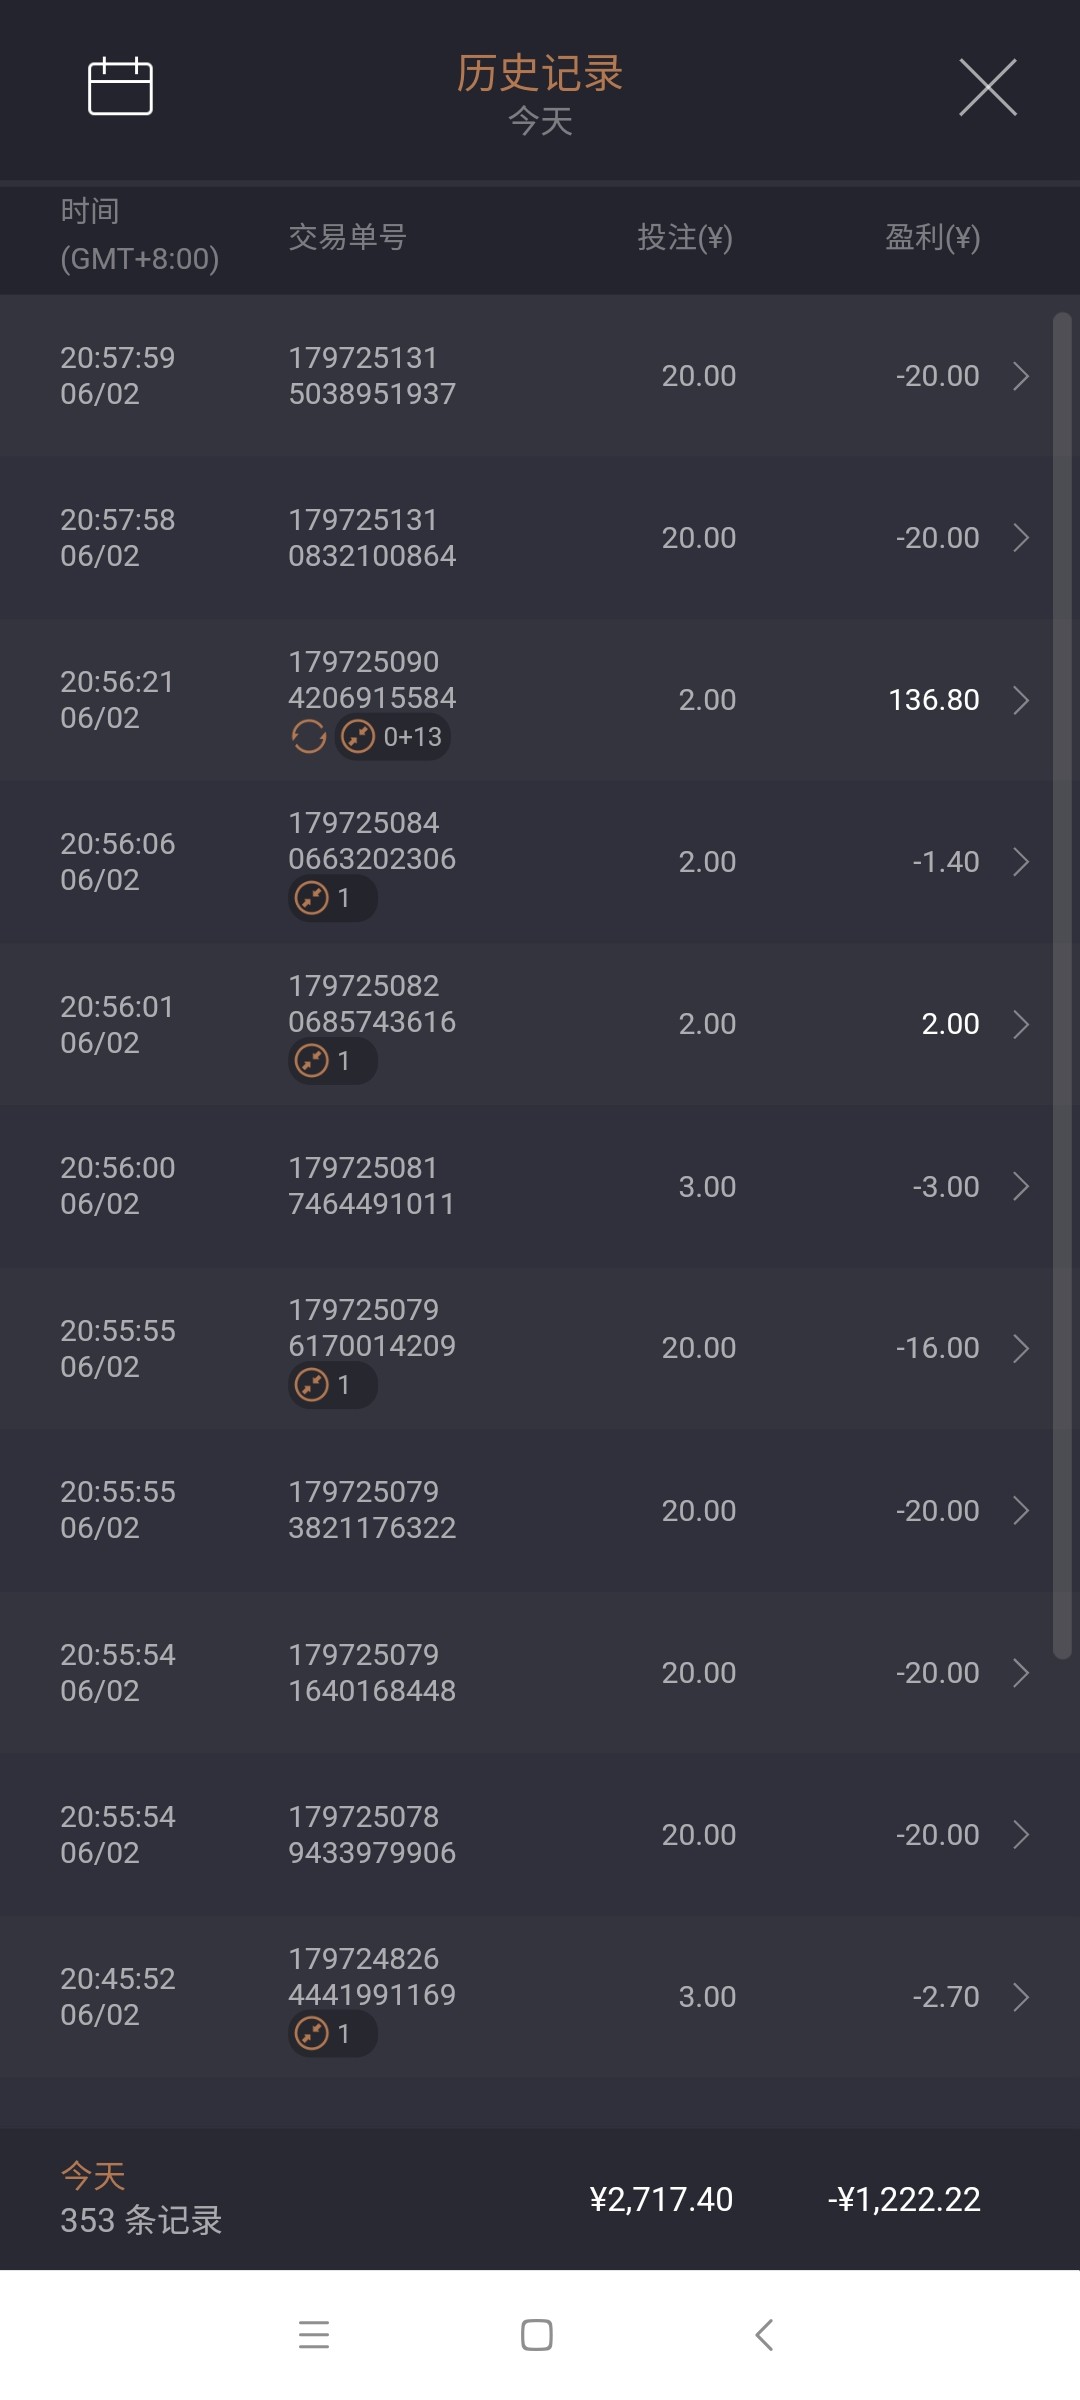Close the history records panel
This screenshot has width=1080, height=2400.
987,88
